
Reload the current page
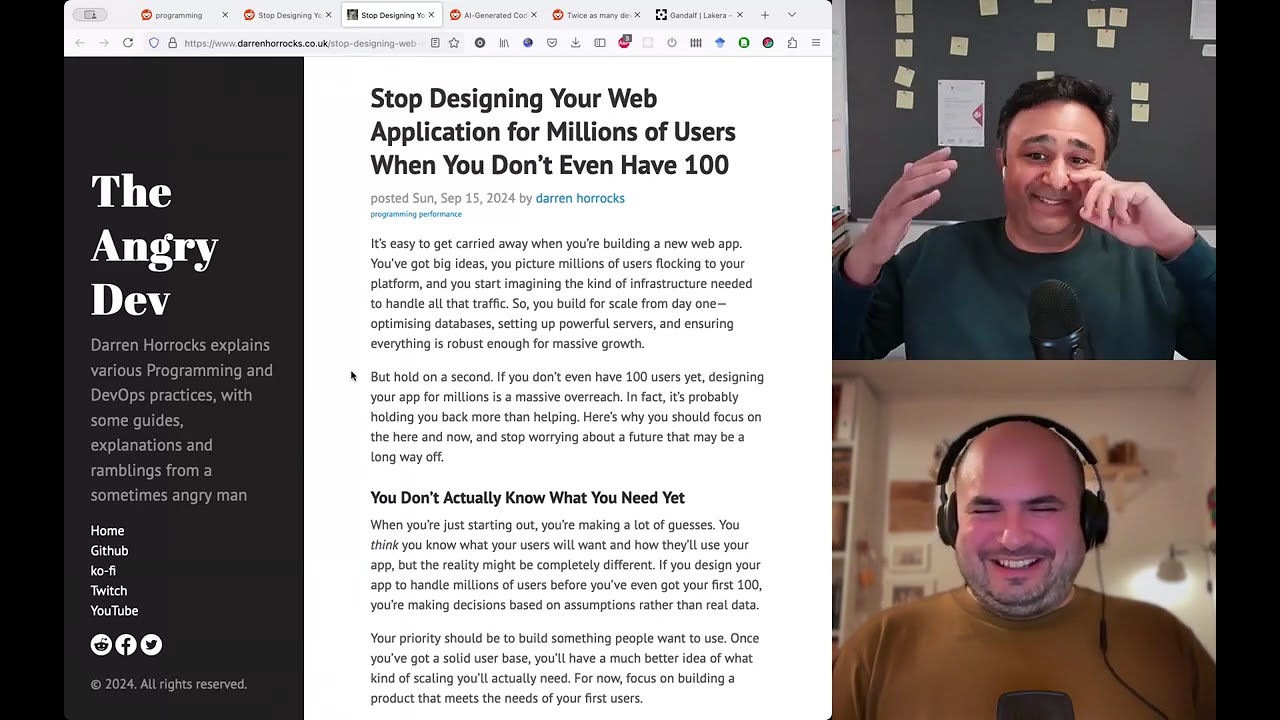pyautogui.click(x=128, y=43)
